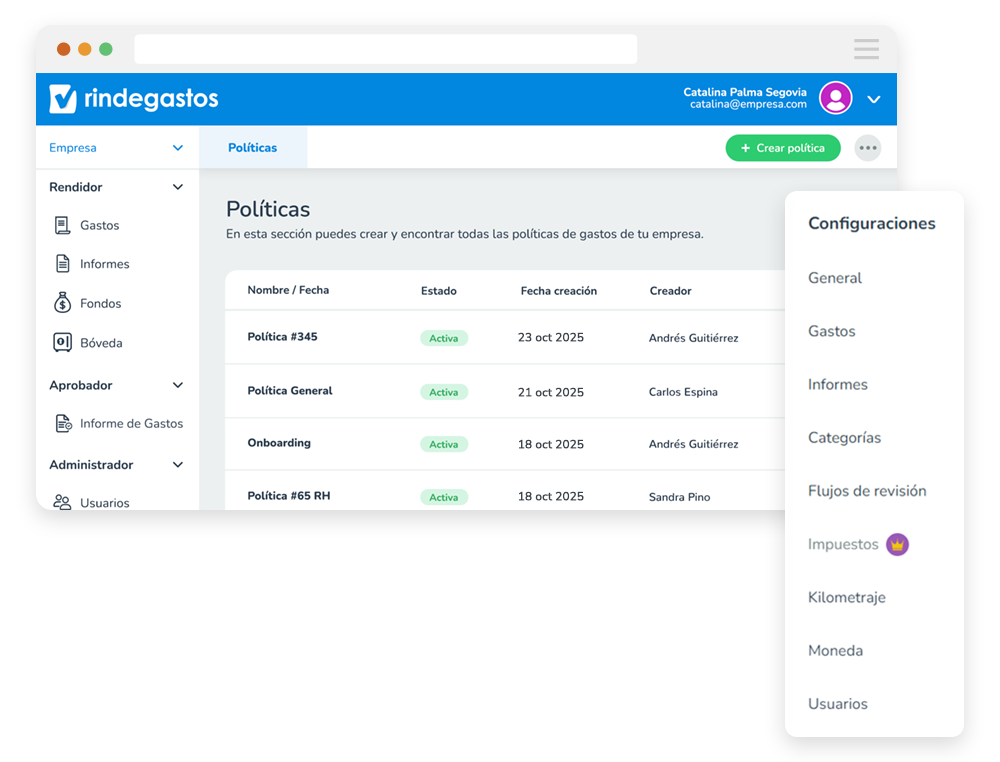Collapse the Administrador section chevron
1000x762 pixels.
[x=177, y=465]
